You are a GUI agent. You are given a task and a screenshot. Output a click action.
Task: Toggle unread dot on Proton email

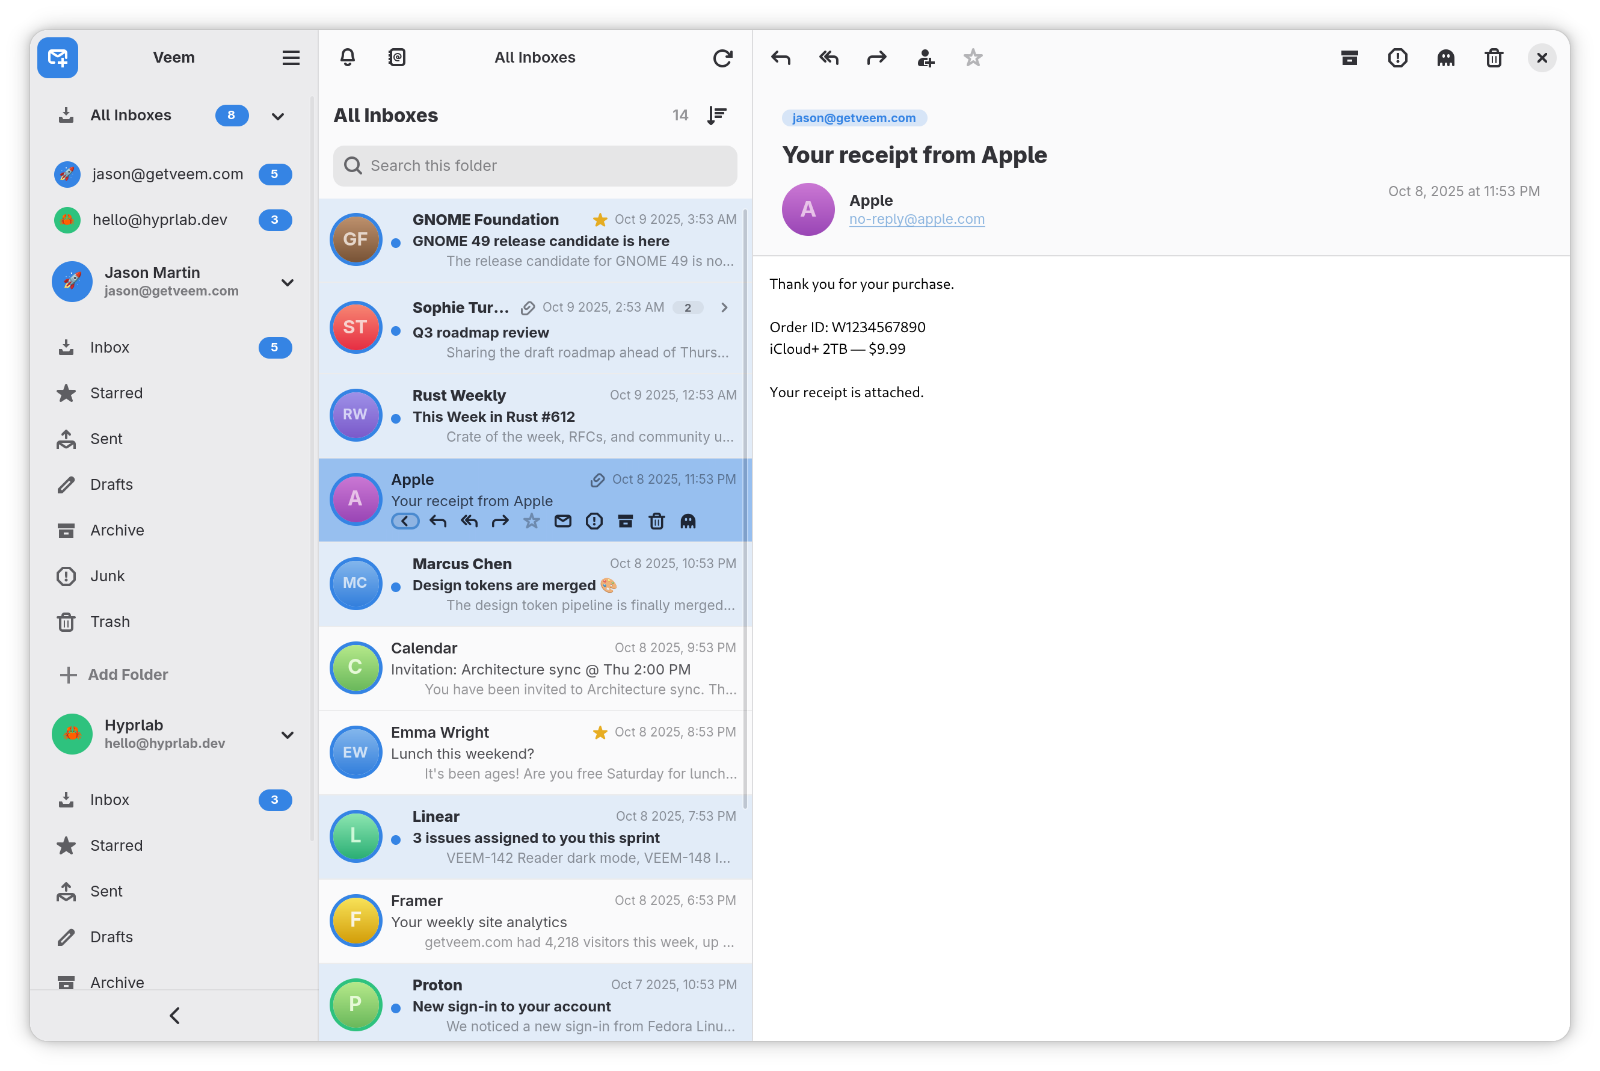(396, 1008)
